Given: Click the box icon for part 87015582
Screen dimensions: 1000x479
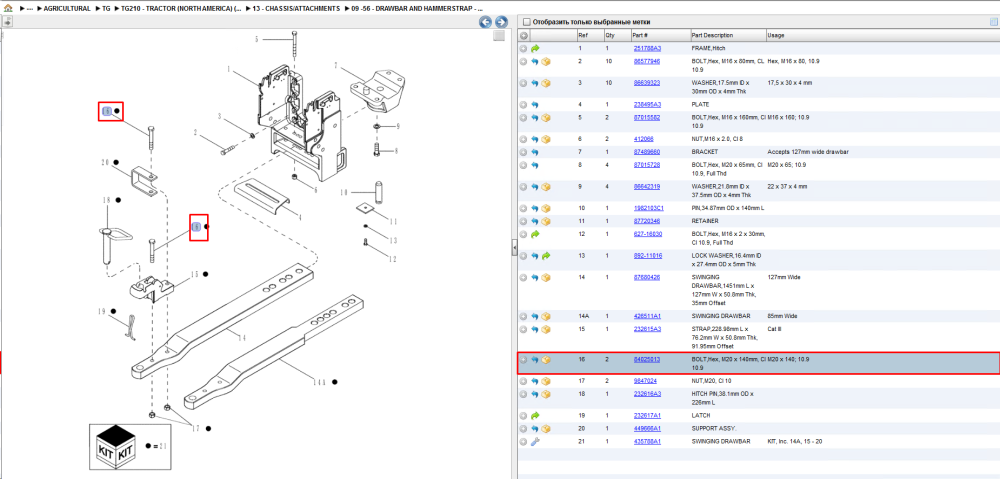Looking at the screenshot, I should click(x=546, y=118).
